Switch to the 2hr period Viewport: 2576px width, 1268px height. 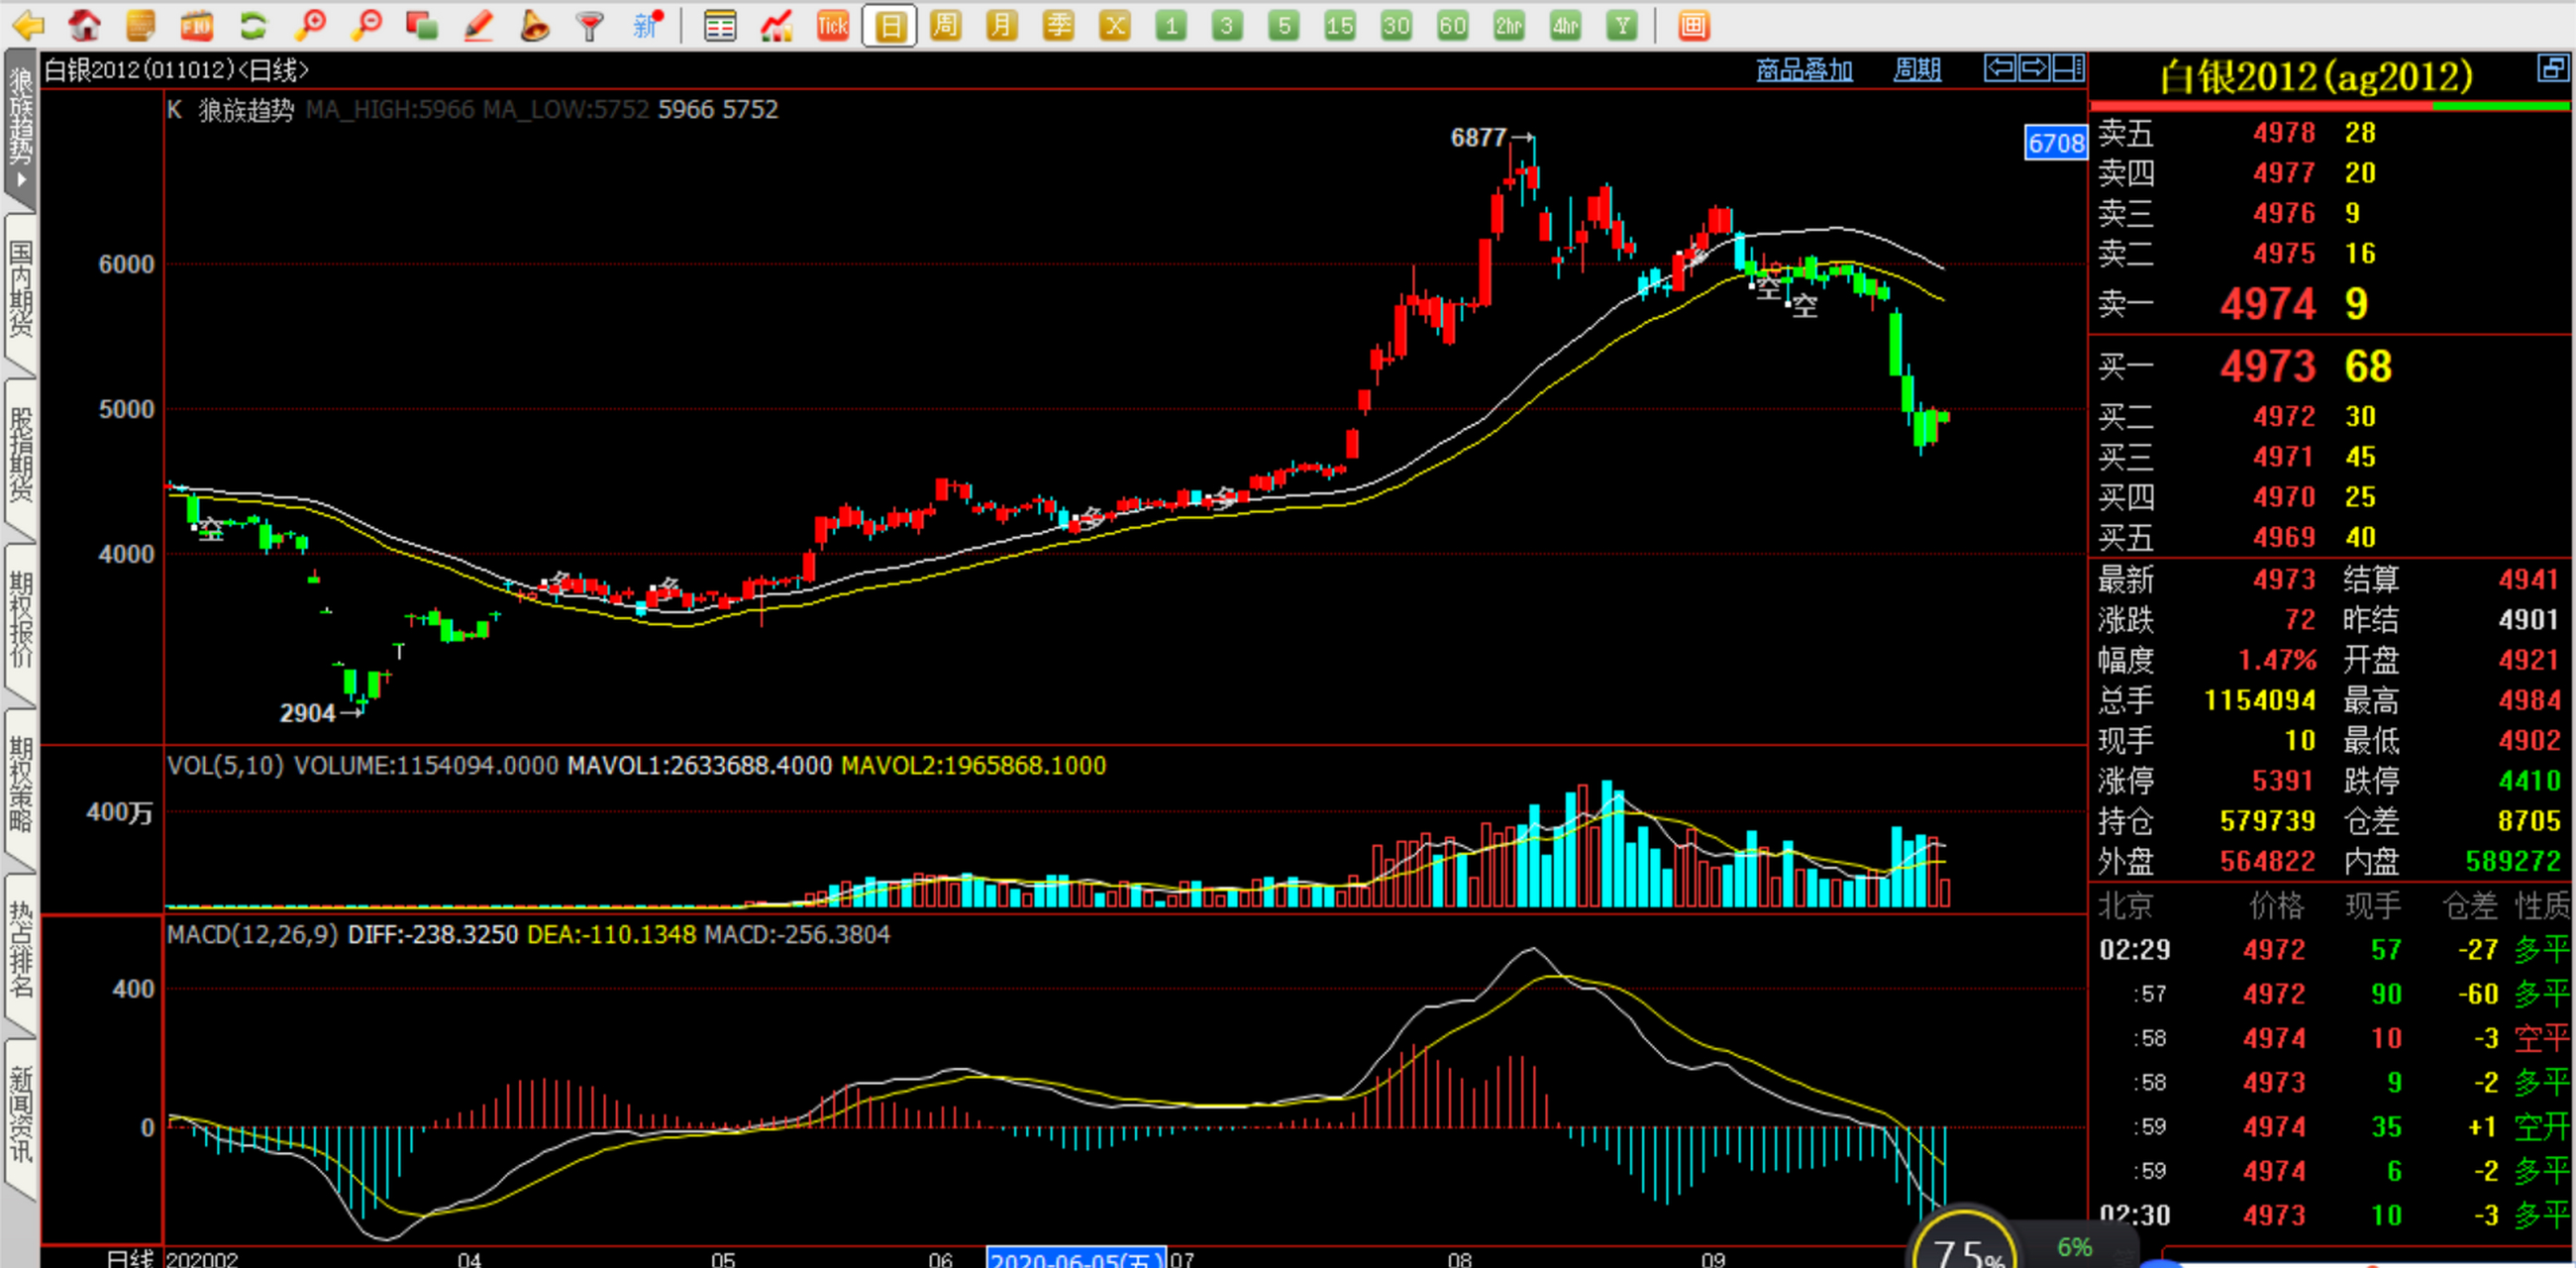coord(1509,25)
